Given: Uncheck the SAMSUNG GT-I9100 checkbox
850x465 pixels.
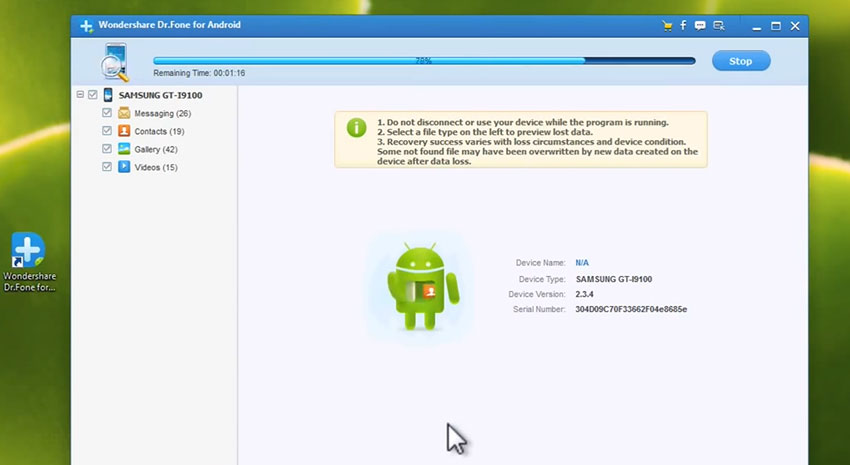Looking at the screenshot, I should pyautogui.click(x=93, y=95).
